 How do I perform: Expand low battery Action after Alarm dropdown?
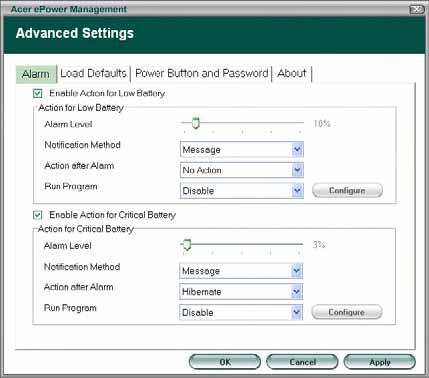[x=242, y=170]
